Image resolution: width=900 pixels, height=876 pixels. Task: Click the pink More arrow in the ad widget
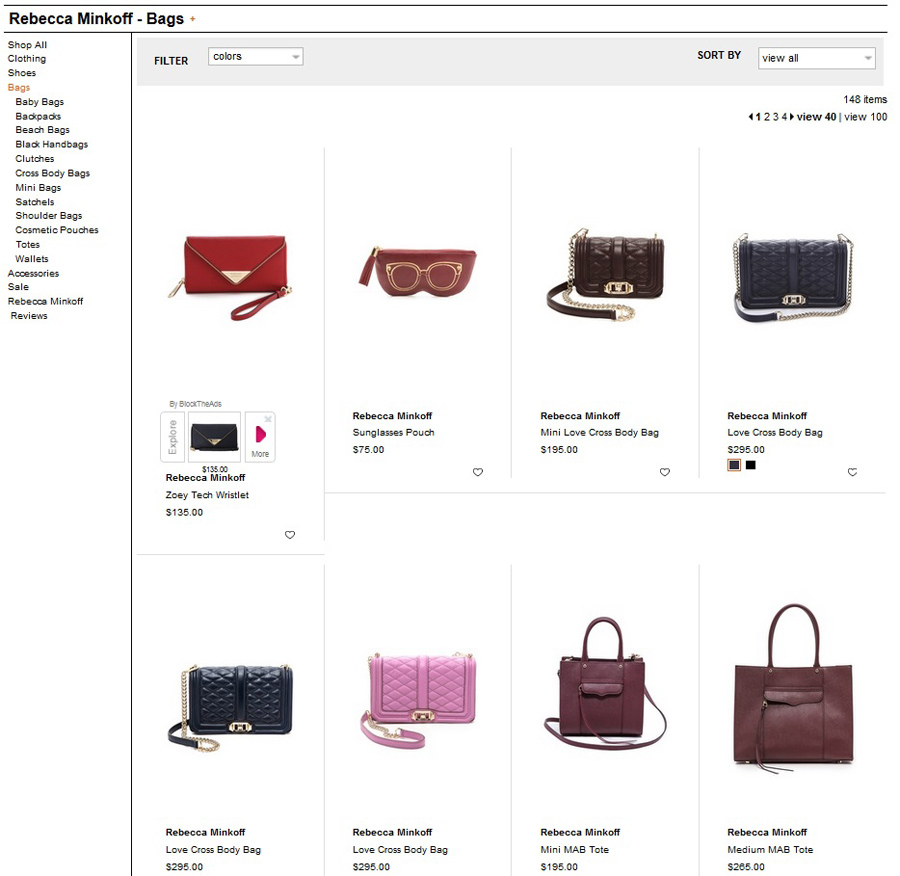(x=261, y=434)
